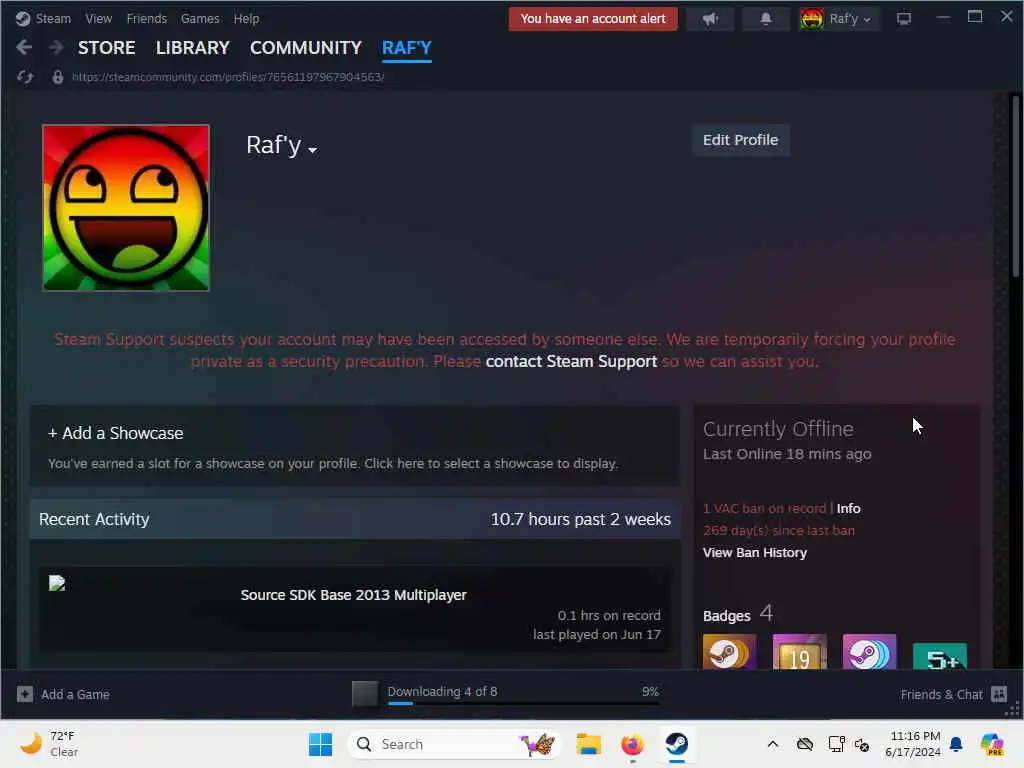Click the Recent Activity header

click(x=94, y=519)
